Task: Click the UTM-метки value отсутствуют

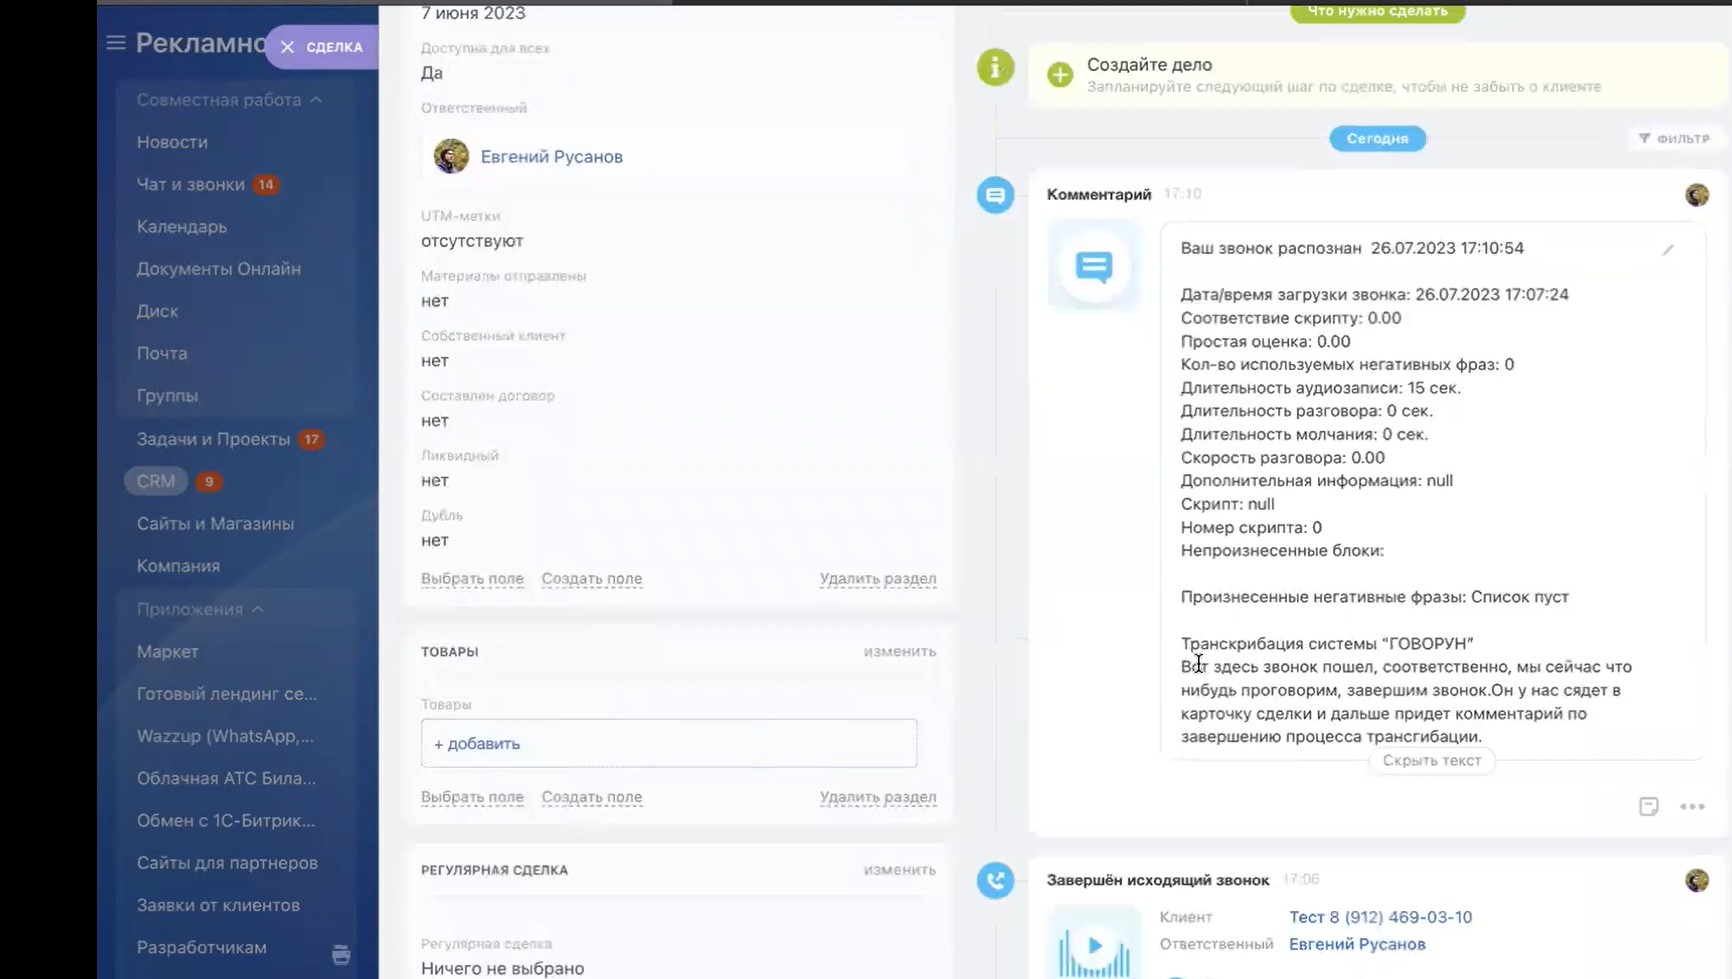Action: [x=472, y=241]
